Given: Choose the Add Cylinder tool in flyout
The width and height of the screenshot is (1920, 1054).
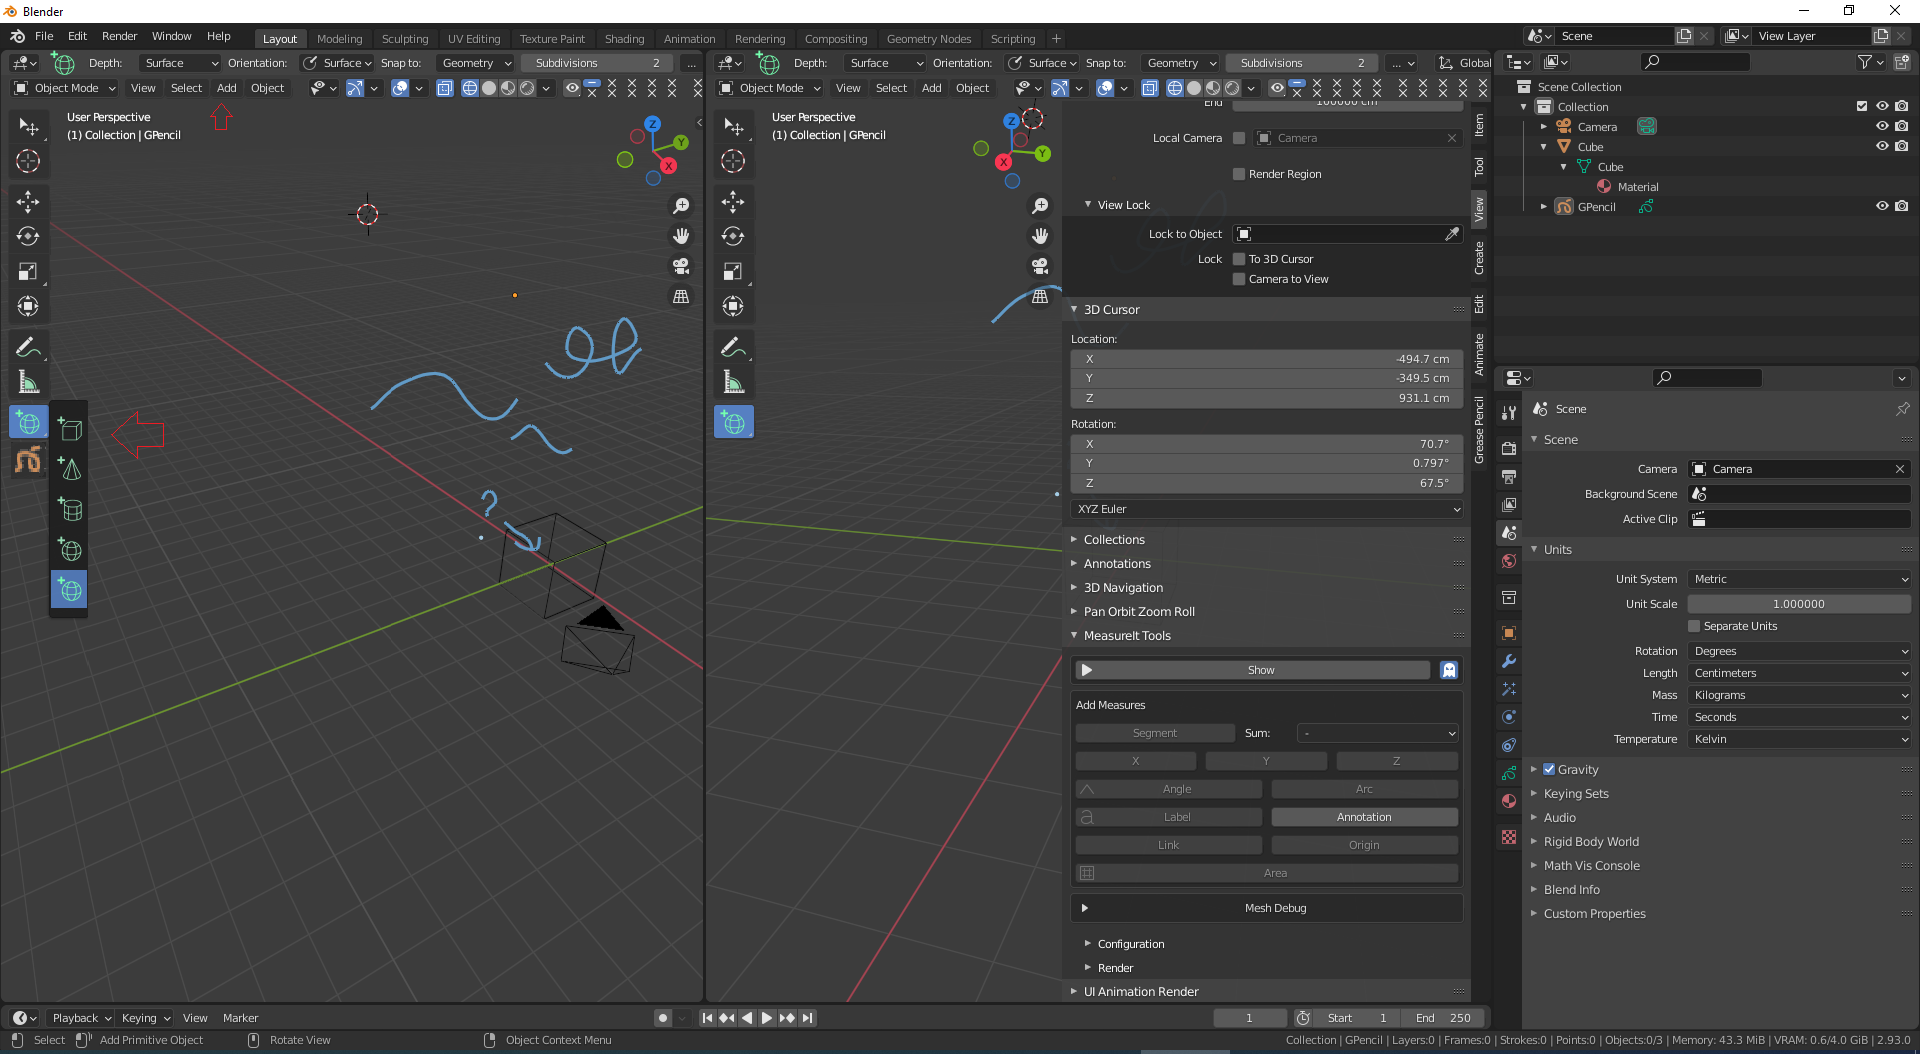Looking at the screenshot, I should point(70,510).
